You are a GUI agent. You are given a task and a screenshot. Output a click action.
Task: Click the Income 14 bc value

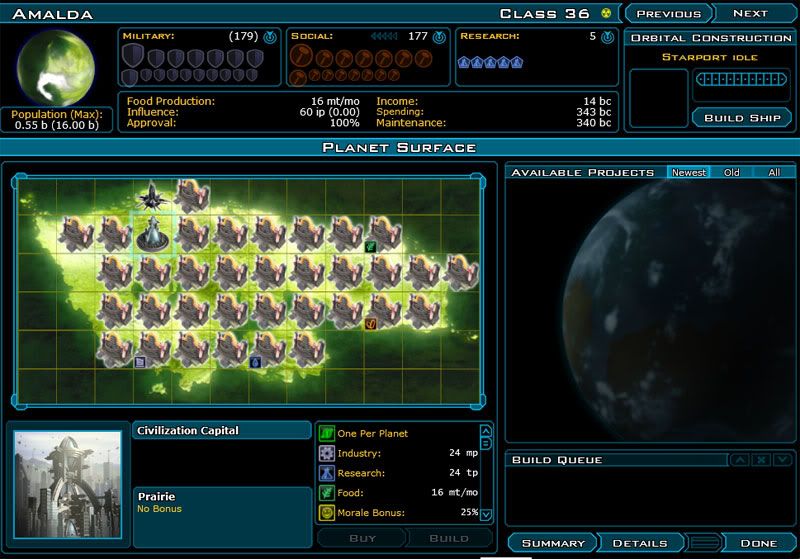[597, 101]
